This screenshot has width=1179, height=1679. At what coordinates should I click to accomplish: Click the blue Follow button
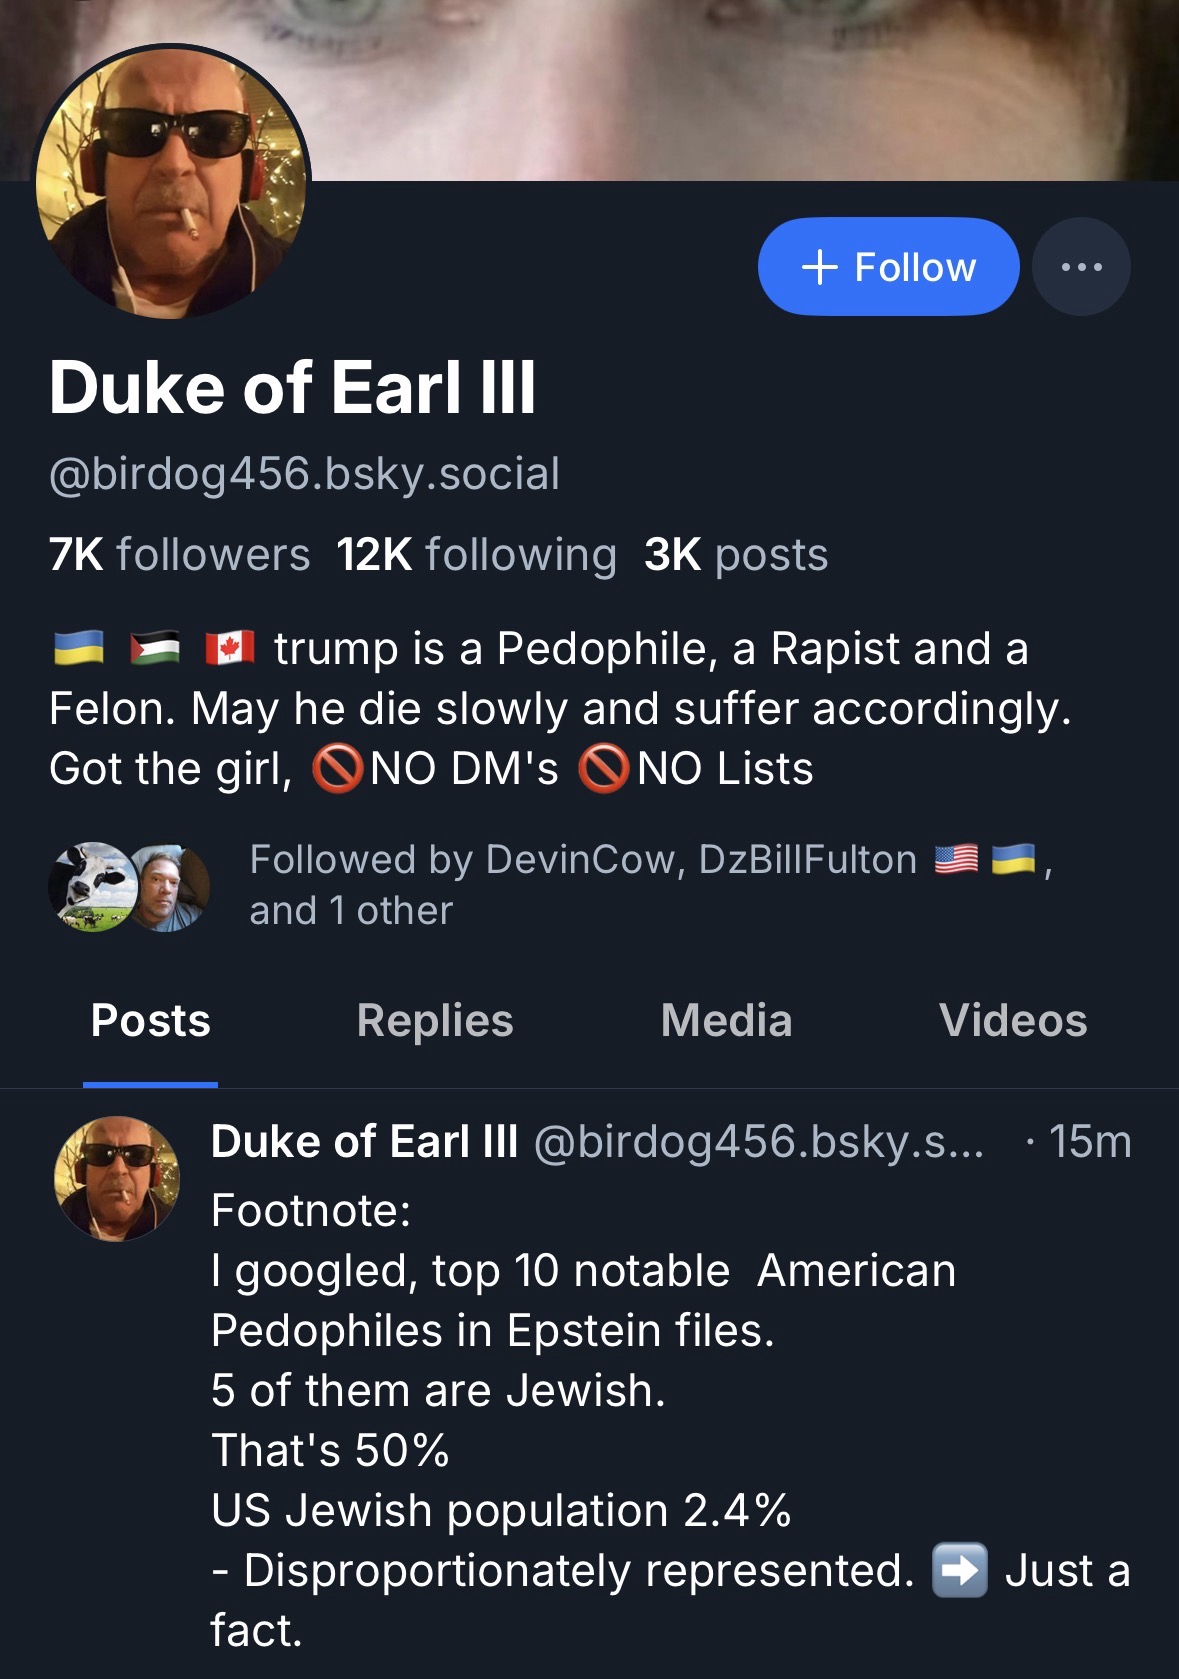click(888, 267)
